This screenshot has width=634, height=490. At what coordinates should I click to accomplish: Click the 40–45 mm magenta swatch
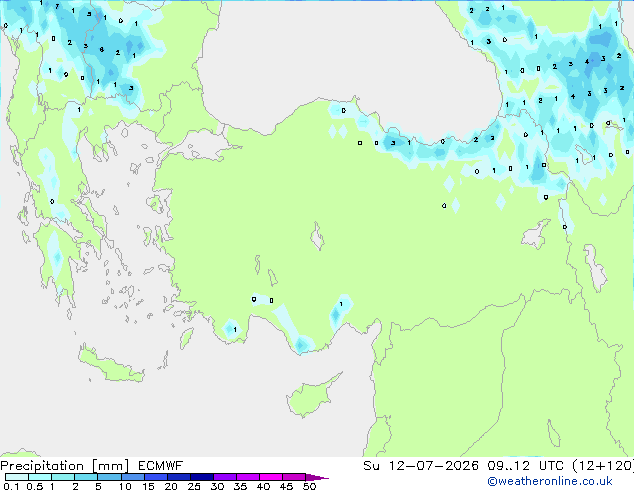click(271, 477)
